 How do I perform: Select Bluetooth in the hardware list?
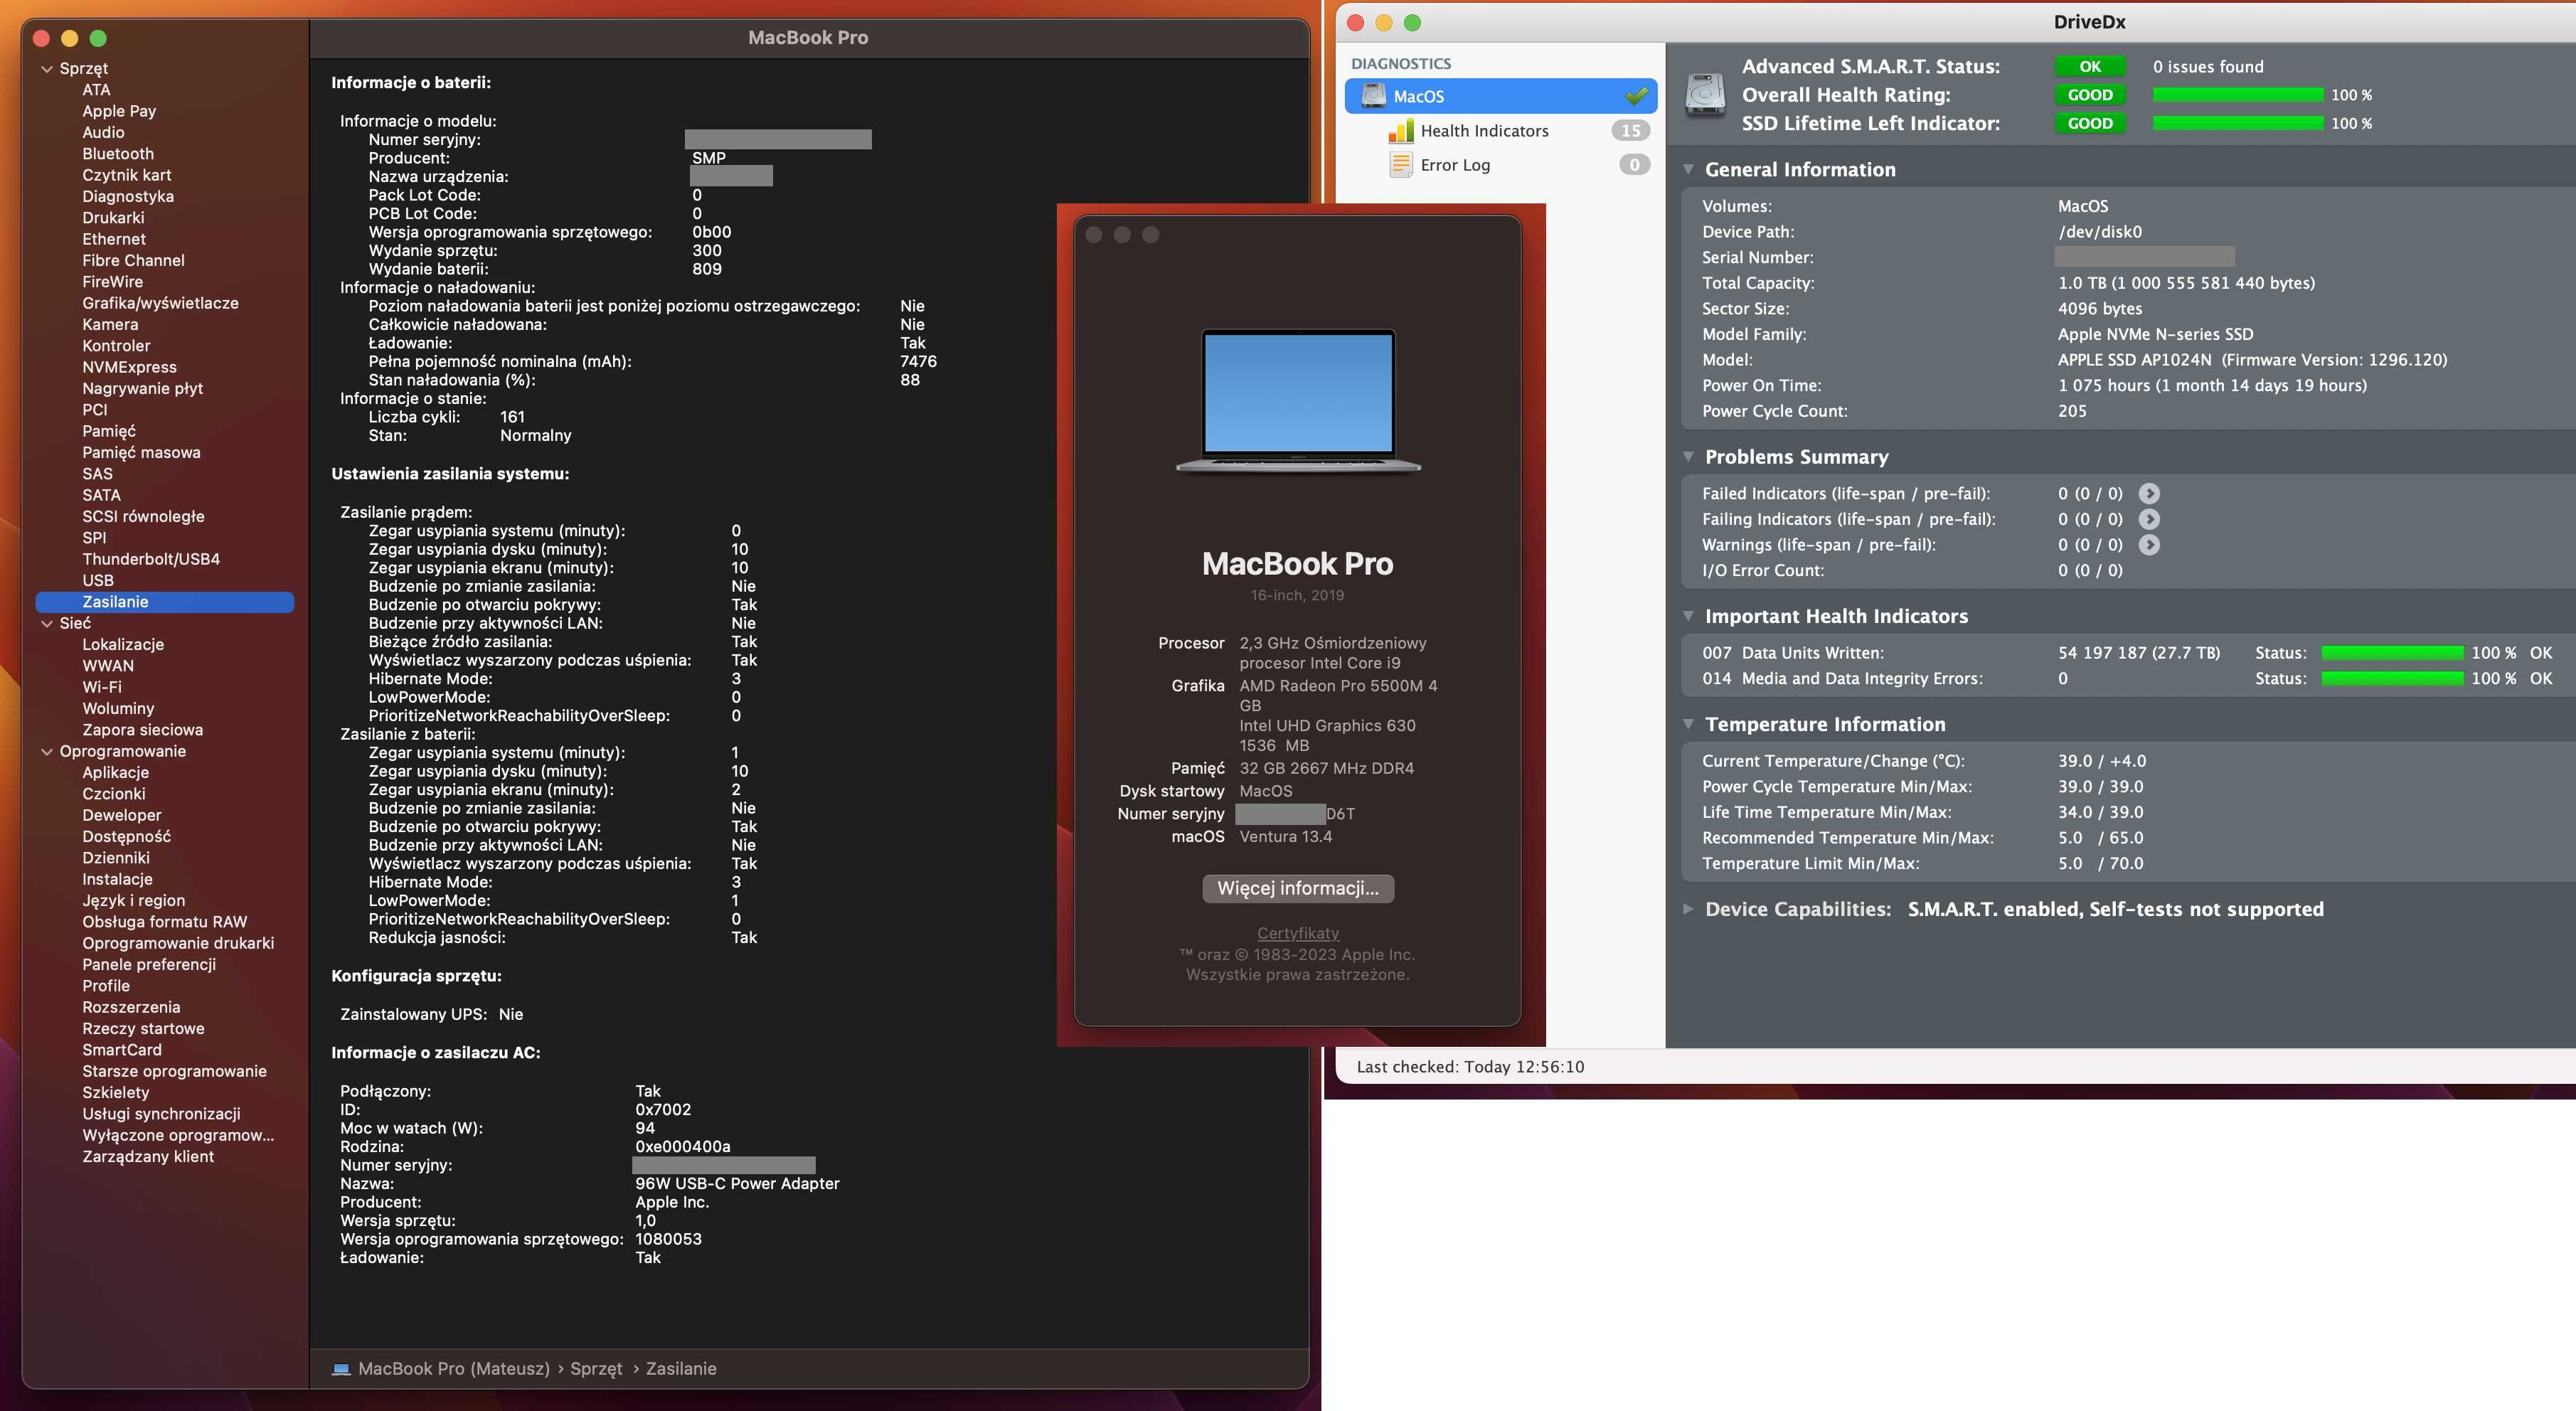tap(118, 154)
